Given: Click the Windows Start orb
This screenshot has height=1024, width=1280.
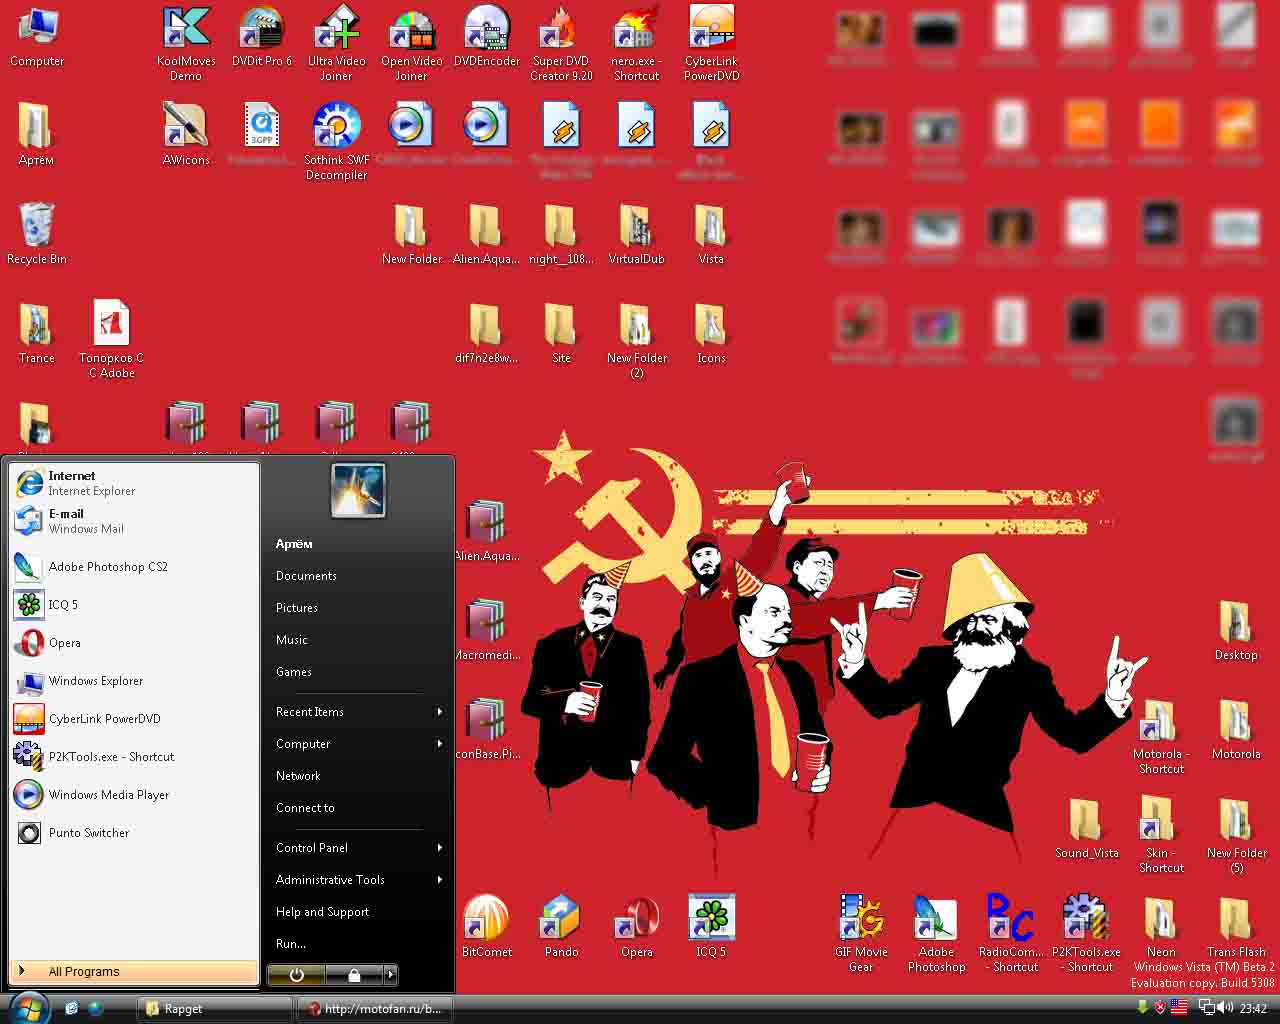Looking at the screenshot, I should (29, 1006).
